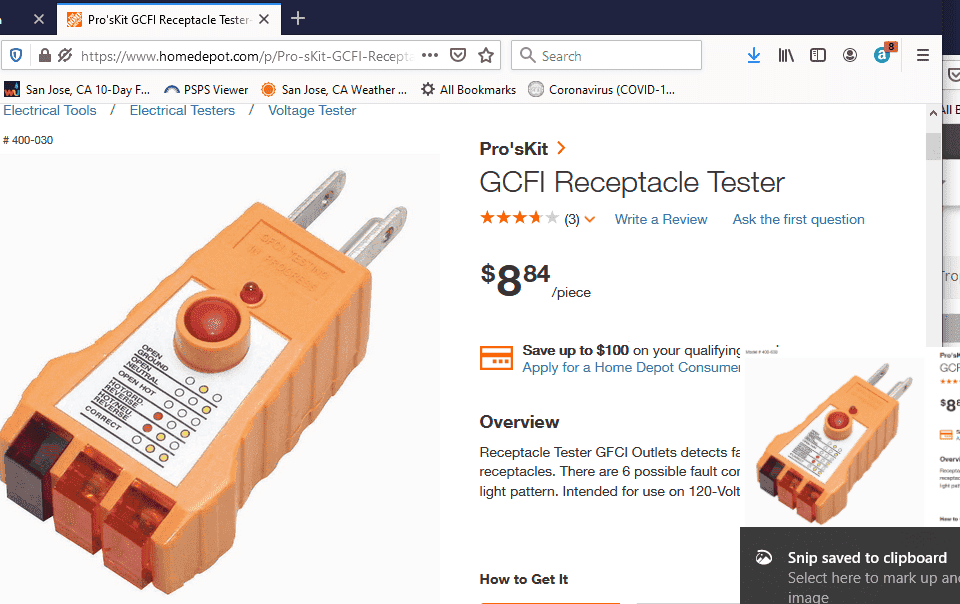This screenshot has width=960, height=604.
Task: Click Ask the first question link
Action: [798, 219]
